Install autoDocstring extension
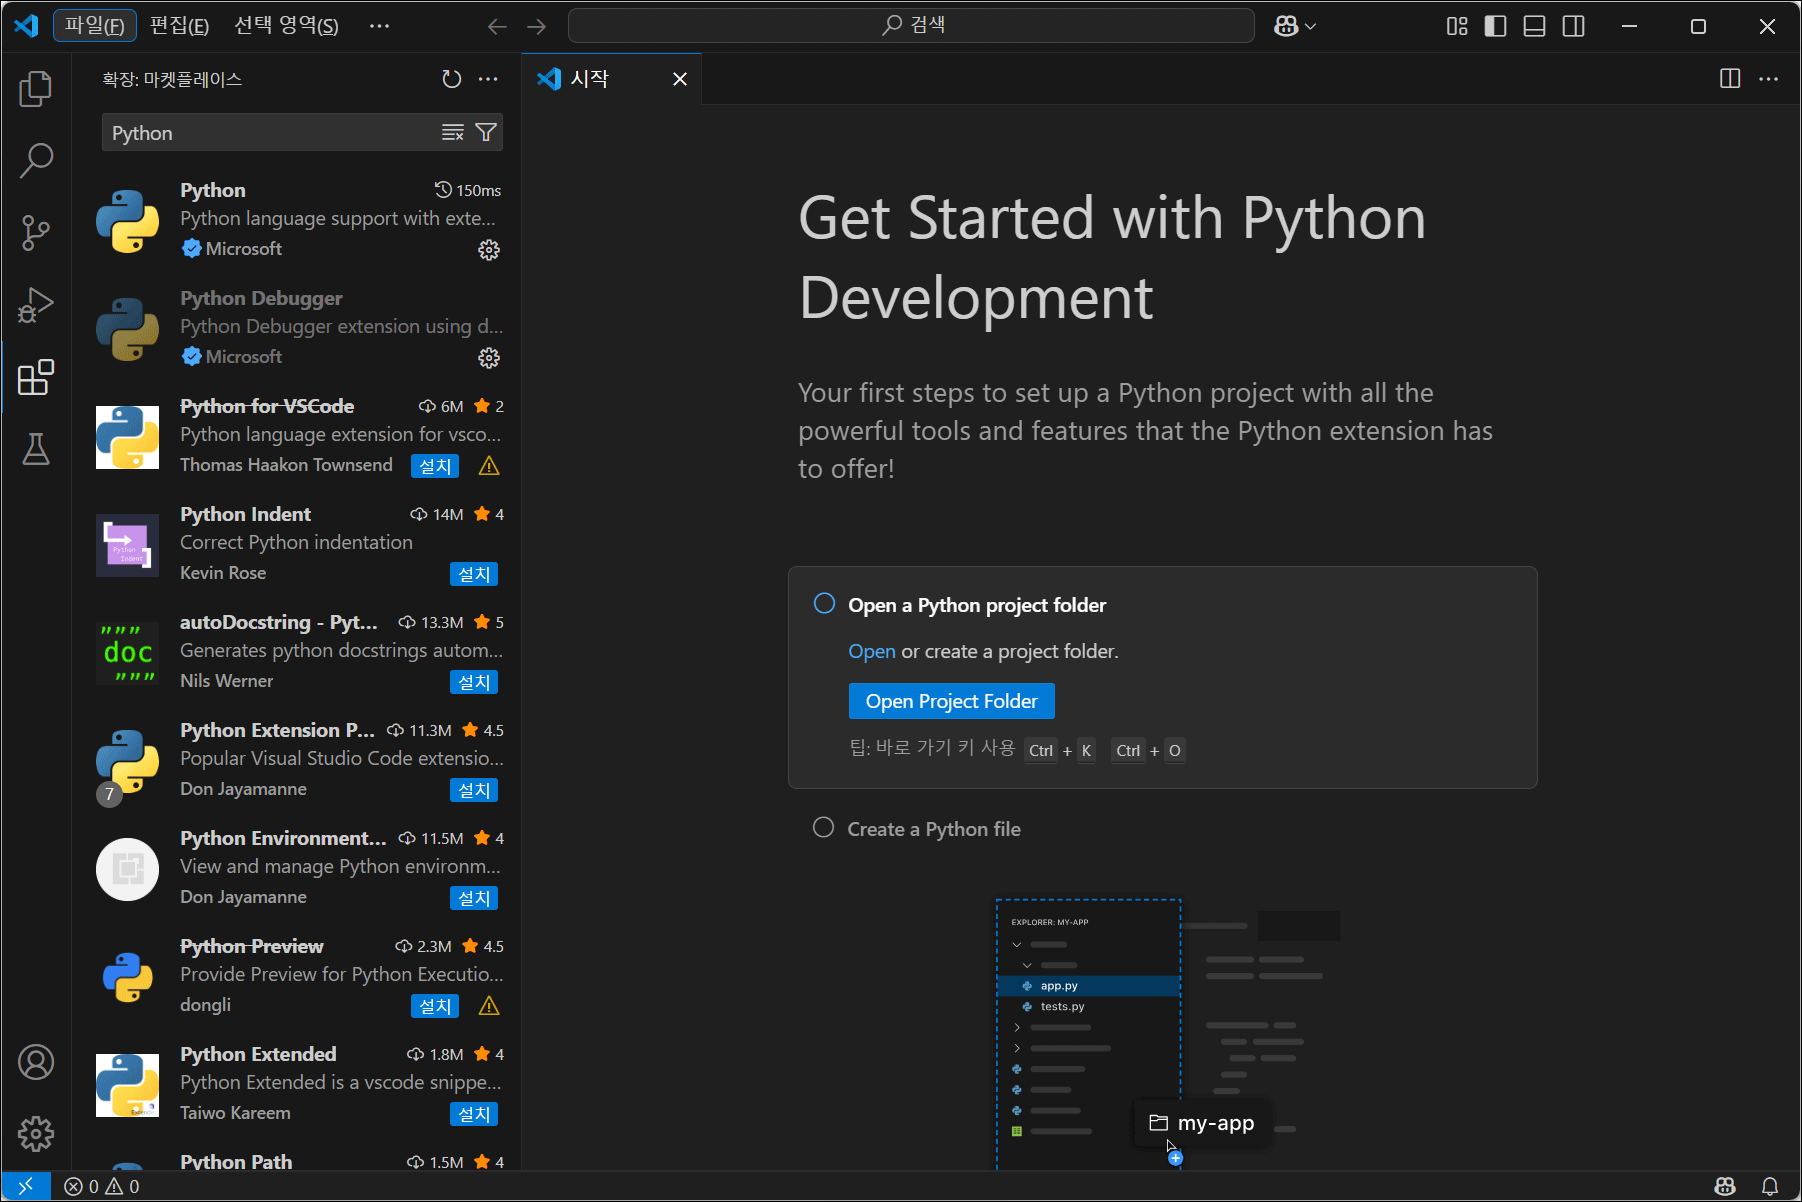Screen dimensions: 1802x1202 (x=474, y=682)
